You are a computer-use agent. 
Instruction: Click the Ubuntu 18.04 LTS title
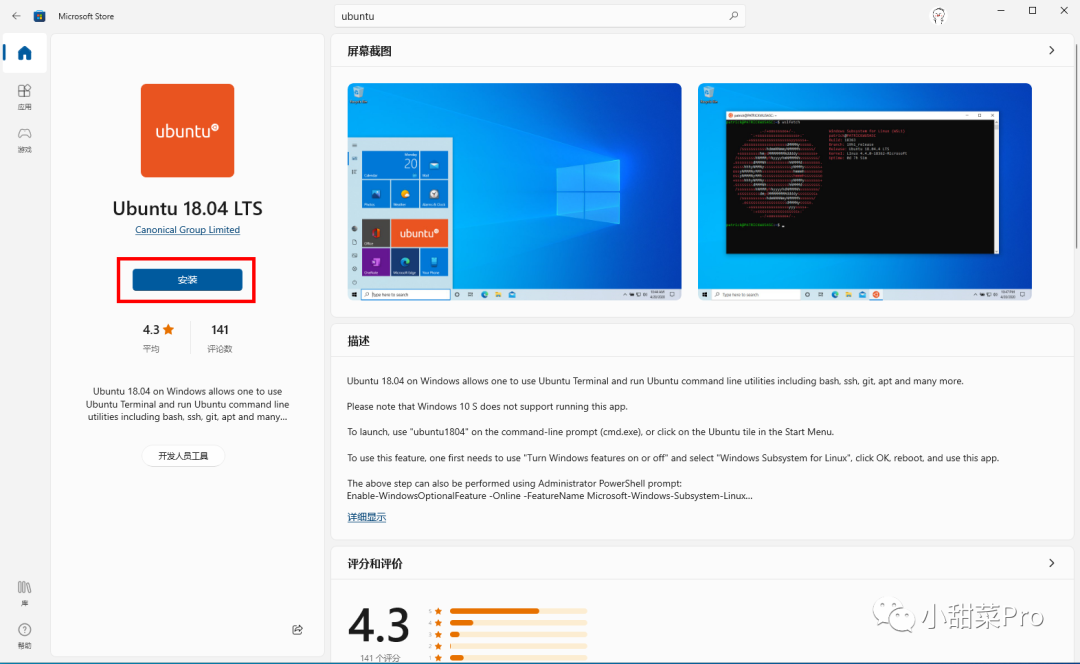187,208
